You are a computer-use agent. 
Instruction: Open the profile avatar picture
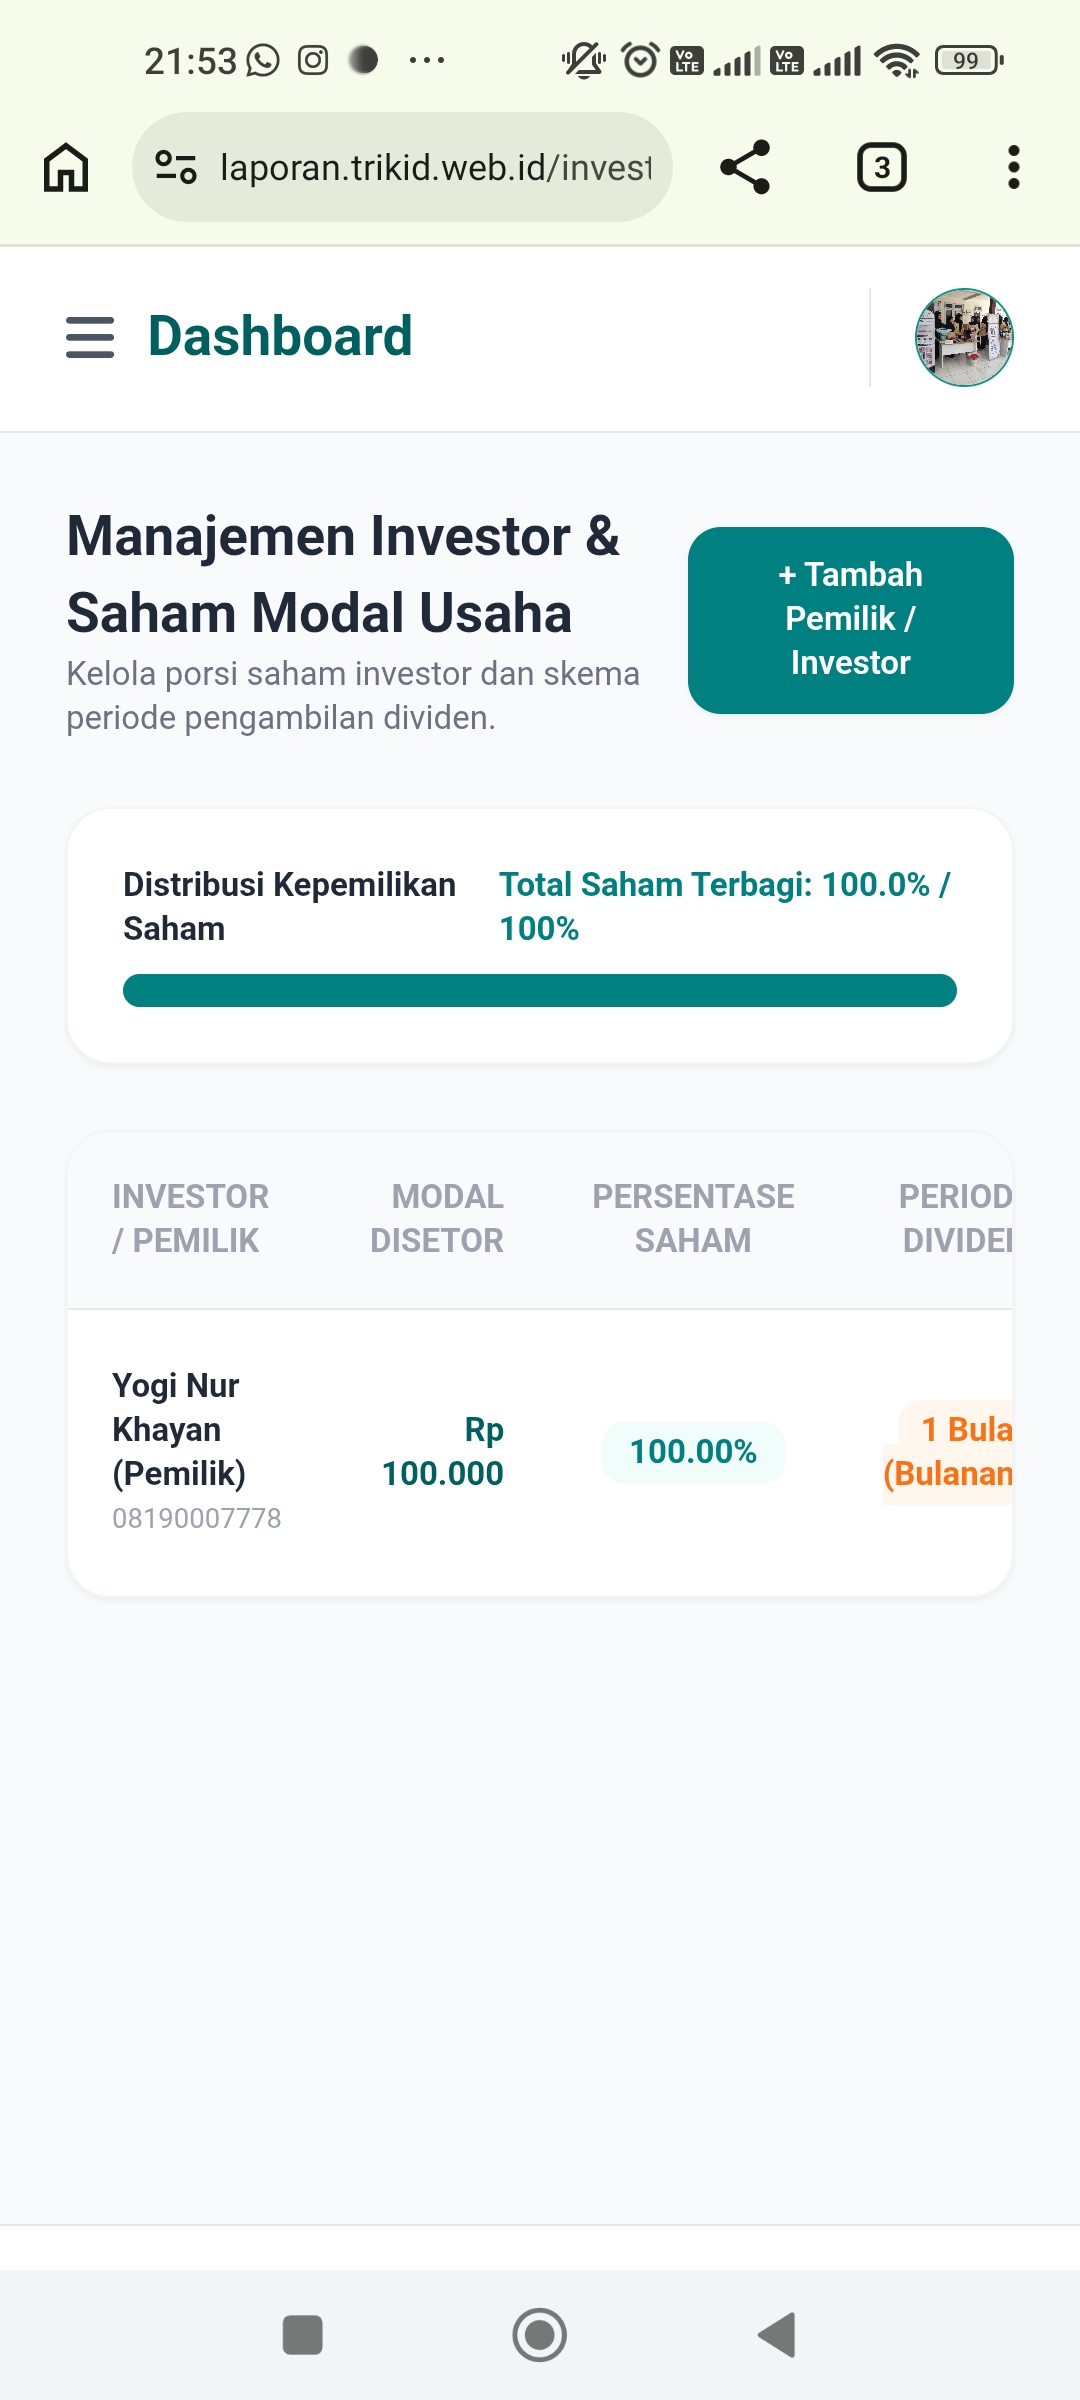pyautogui.click(x=964, y=337)
